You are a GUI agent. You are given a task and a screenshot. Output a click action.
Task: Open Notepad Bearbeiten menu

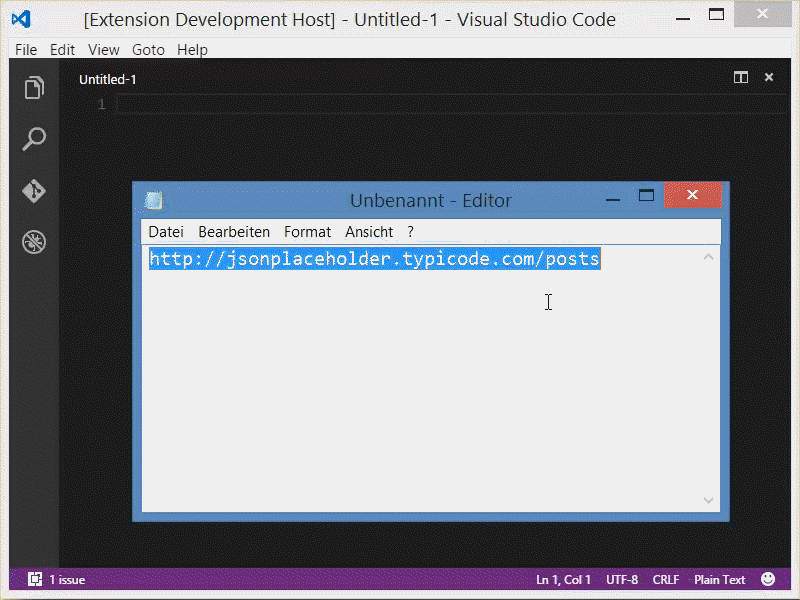[x=234, y=232]
